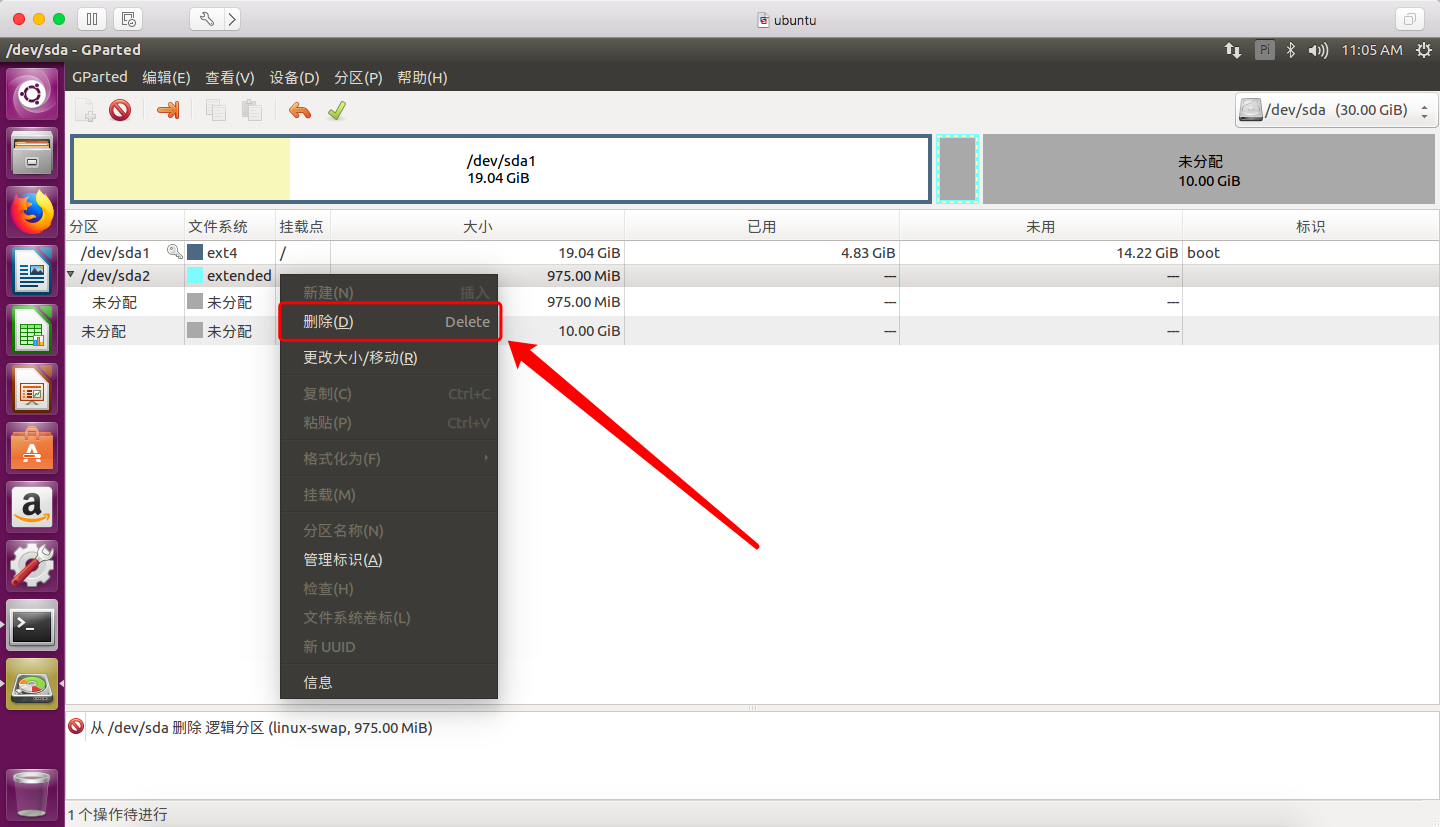
Task: Open Ubuntu dash from the launcher
Action: tap(32, 95)
